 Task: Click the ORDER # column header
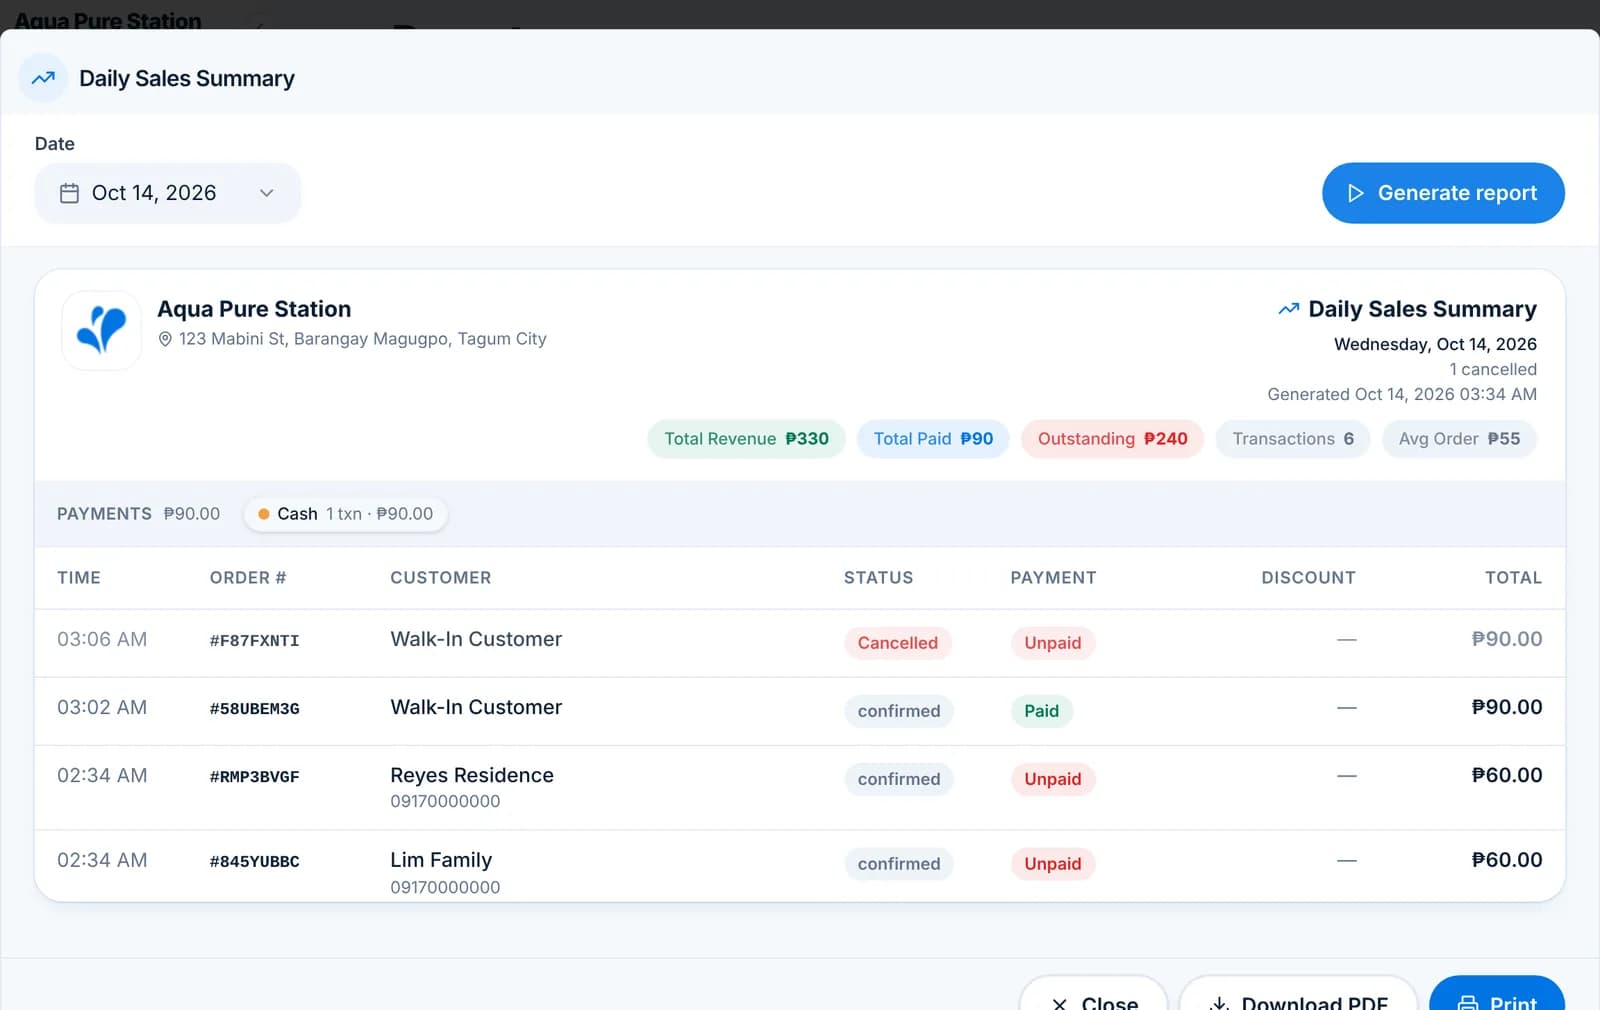pyautogui.click(x=248, y=578)
